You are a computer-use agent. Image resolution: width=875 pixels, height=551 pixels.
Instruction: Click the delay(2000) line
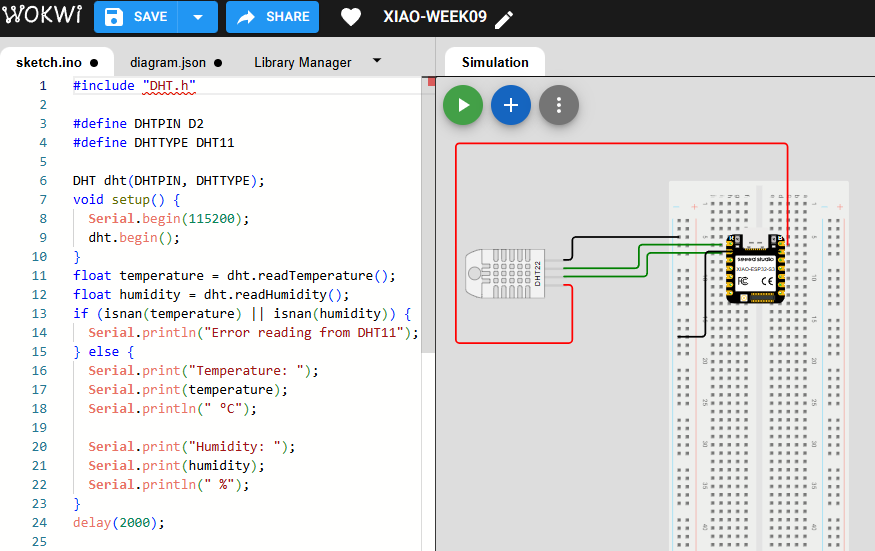tap(119, 523)
